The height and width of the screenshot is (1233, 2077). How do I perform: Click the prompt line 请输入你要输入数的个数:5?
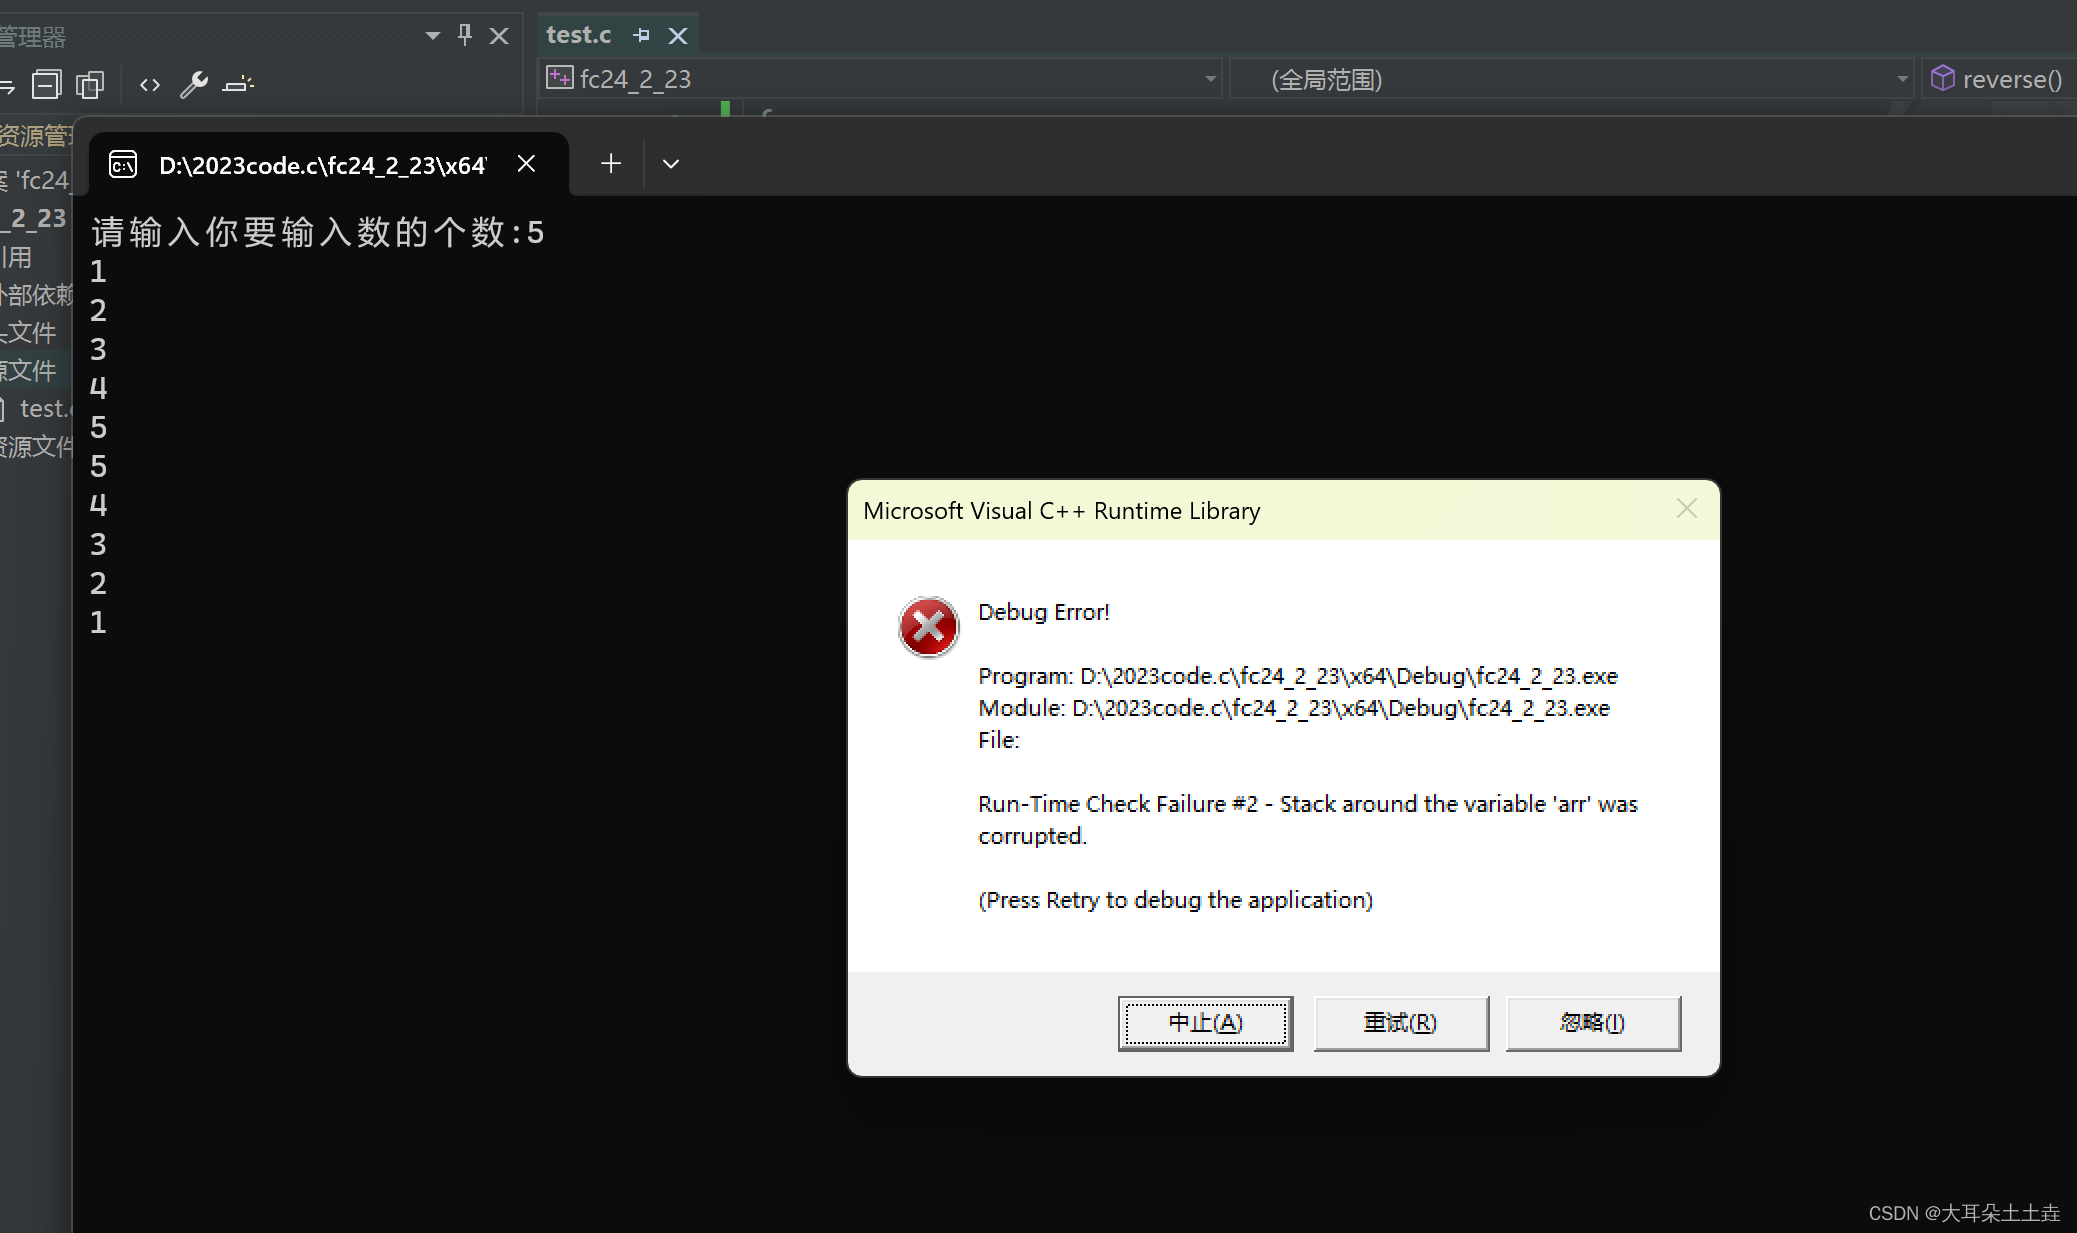[318, 232]
